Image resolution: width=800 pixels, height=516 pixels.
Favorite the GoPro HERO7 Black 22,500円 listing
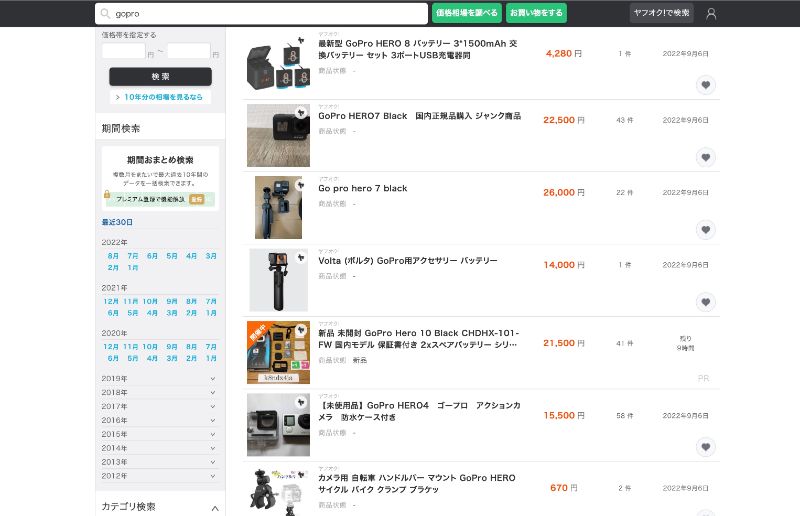tap(706, 158)
